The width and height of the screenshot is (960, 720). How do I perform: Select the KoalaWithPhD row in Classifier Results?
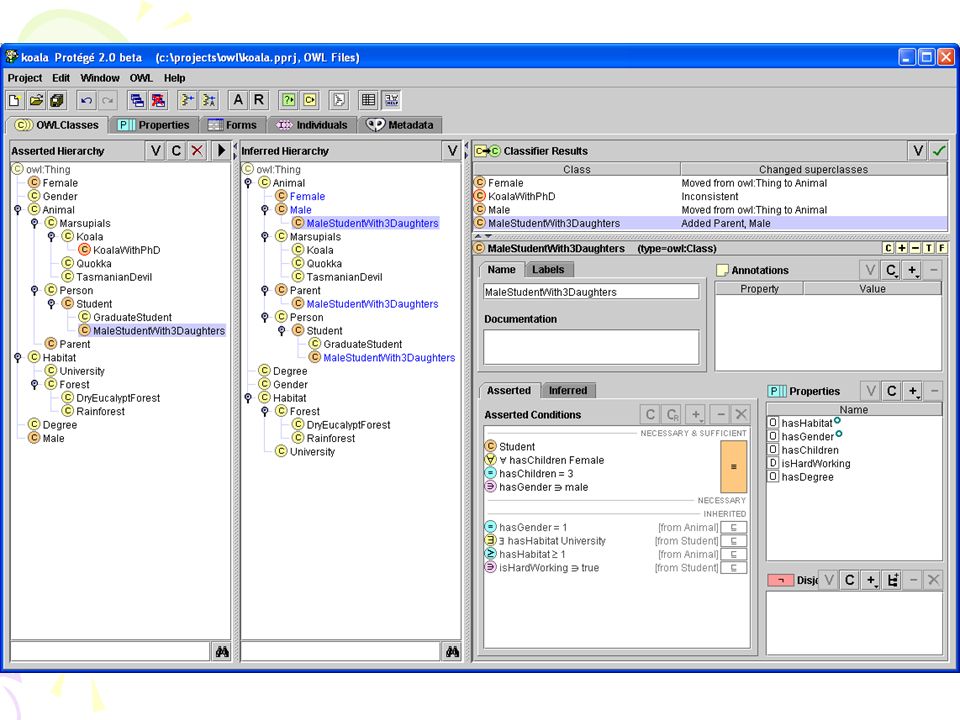click(x=710, y=197)
